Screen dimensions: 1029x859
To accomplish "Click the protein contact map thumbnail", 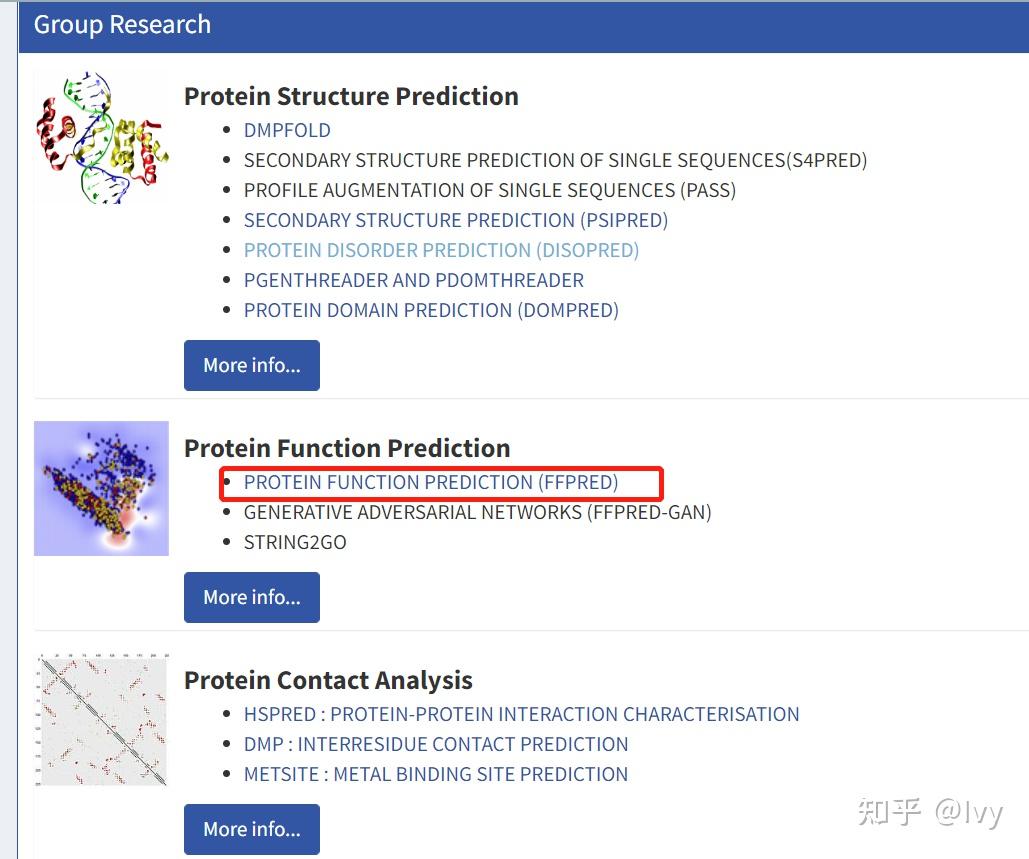I will 101,720.
